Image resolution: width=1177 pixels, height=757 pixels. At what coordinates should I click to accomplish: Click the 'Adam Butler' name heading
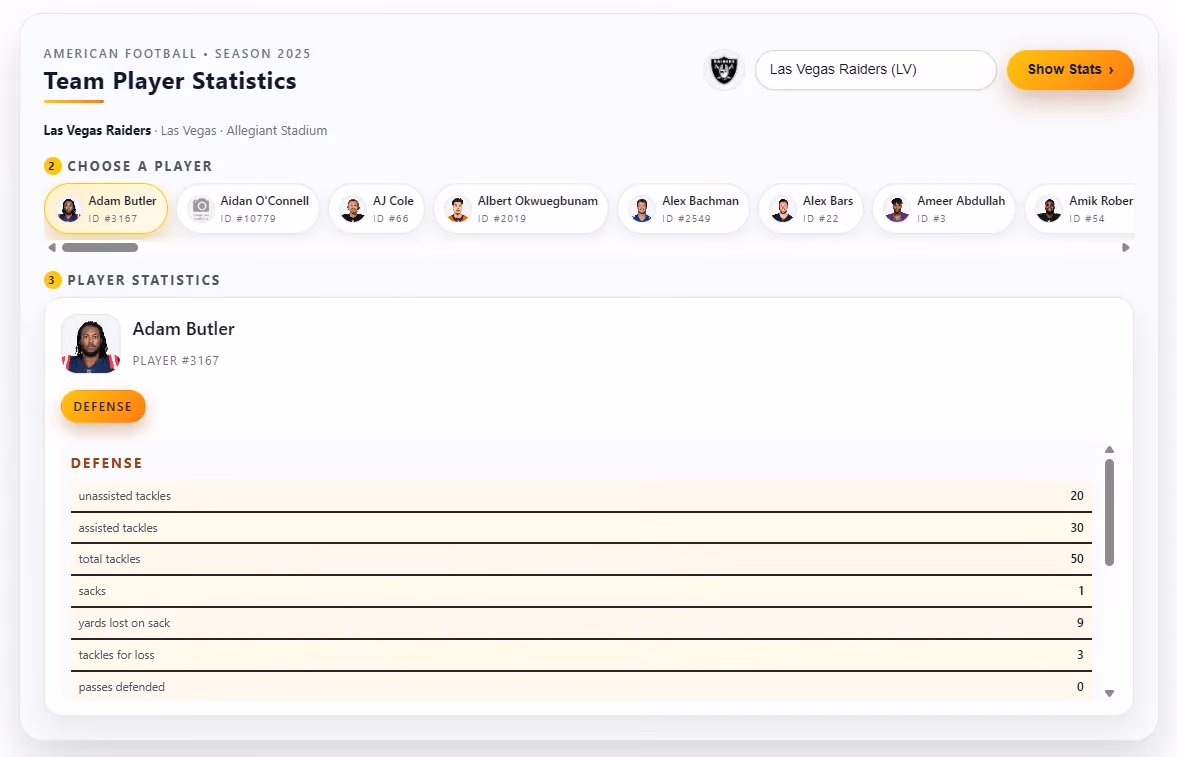pos(184,329)
